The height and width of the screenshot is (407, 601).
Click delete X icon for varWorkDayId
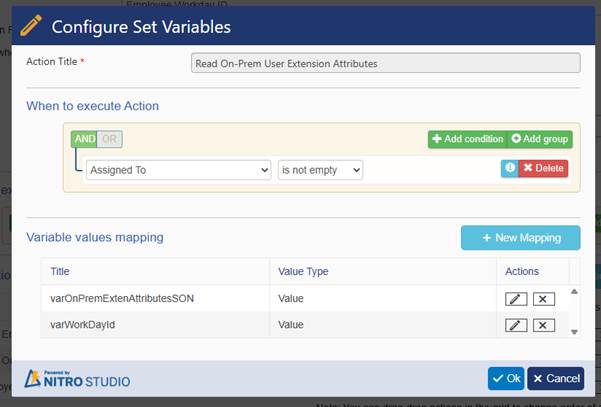pyautogui.click(x=543, y=325)
